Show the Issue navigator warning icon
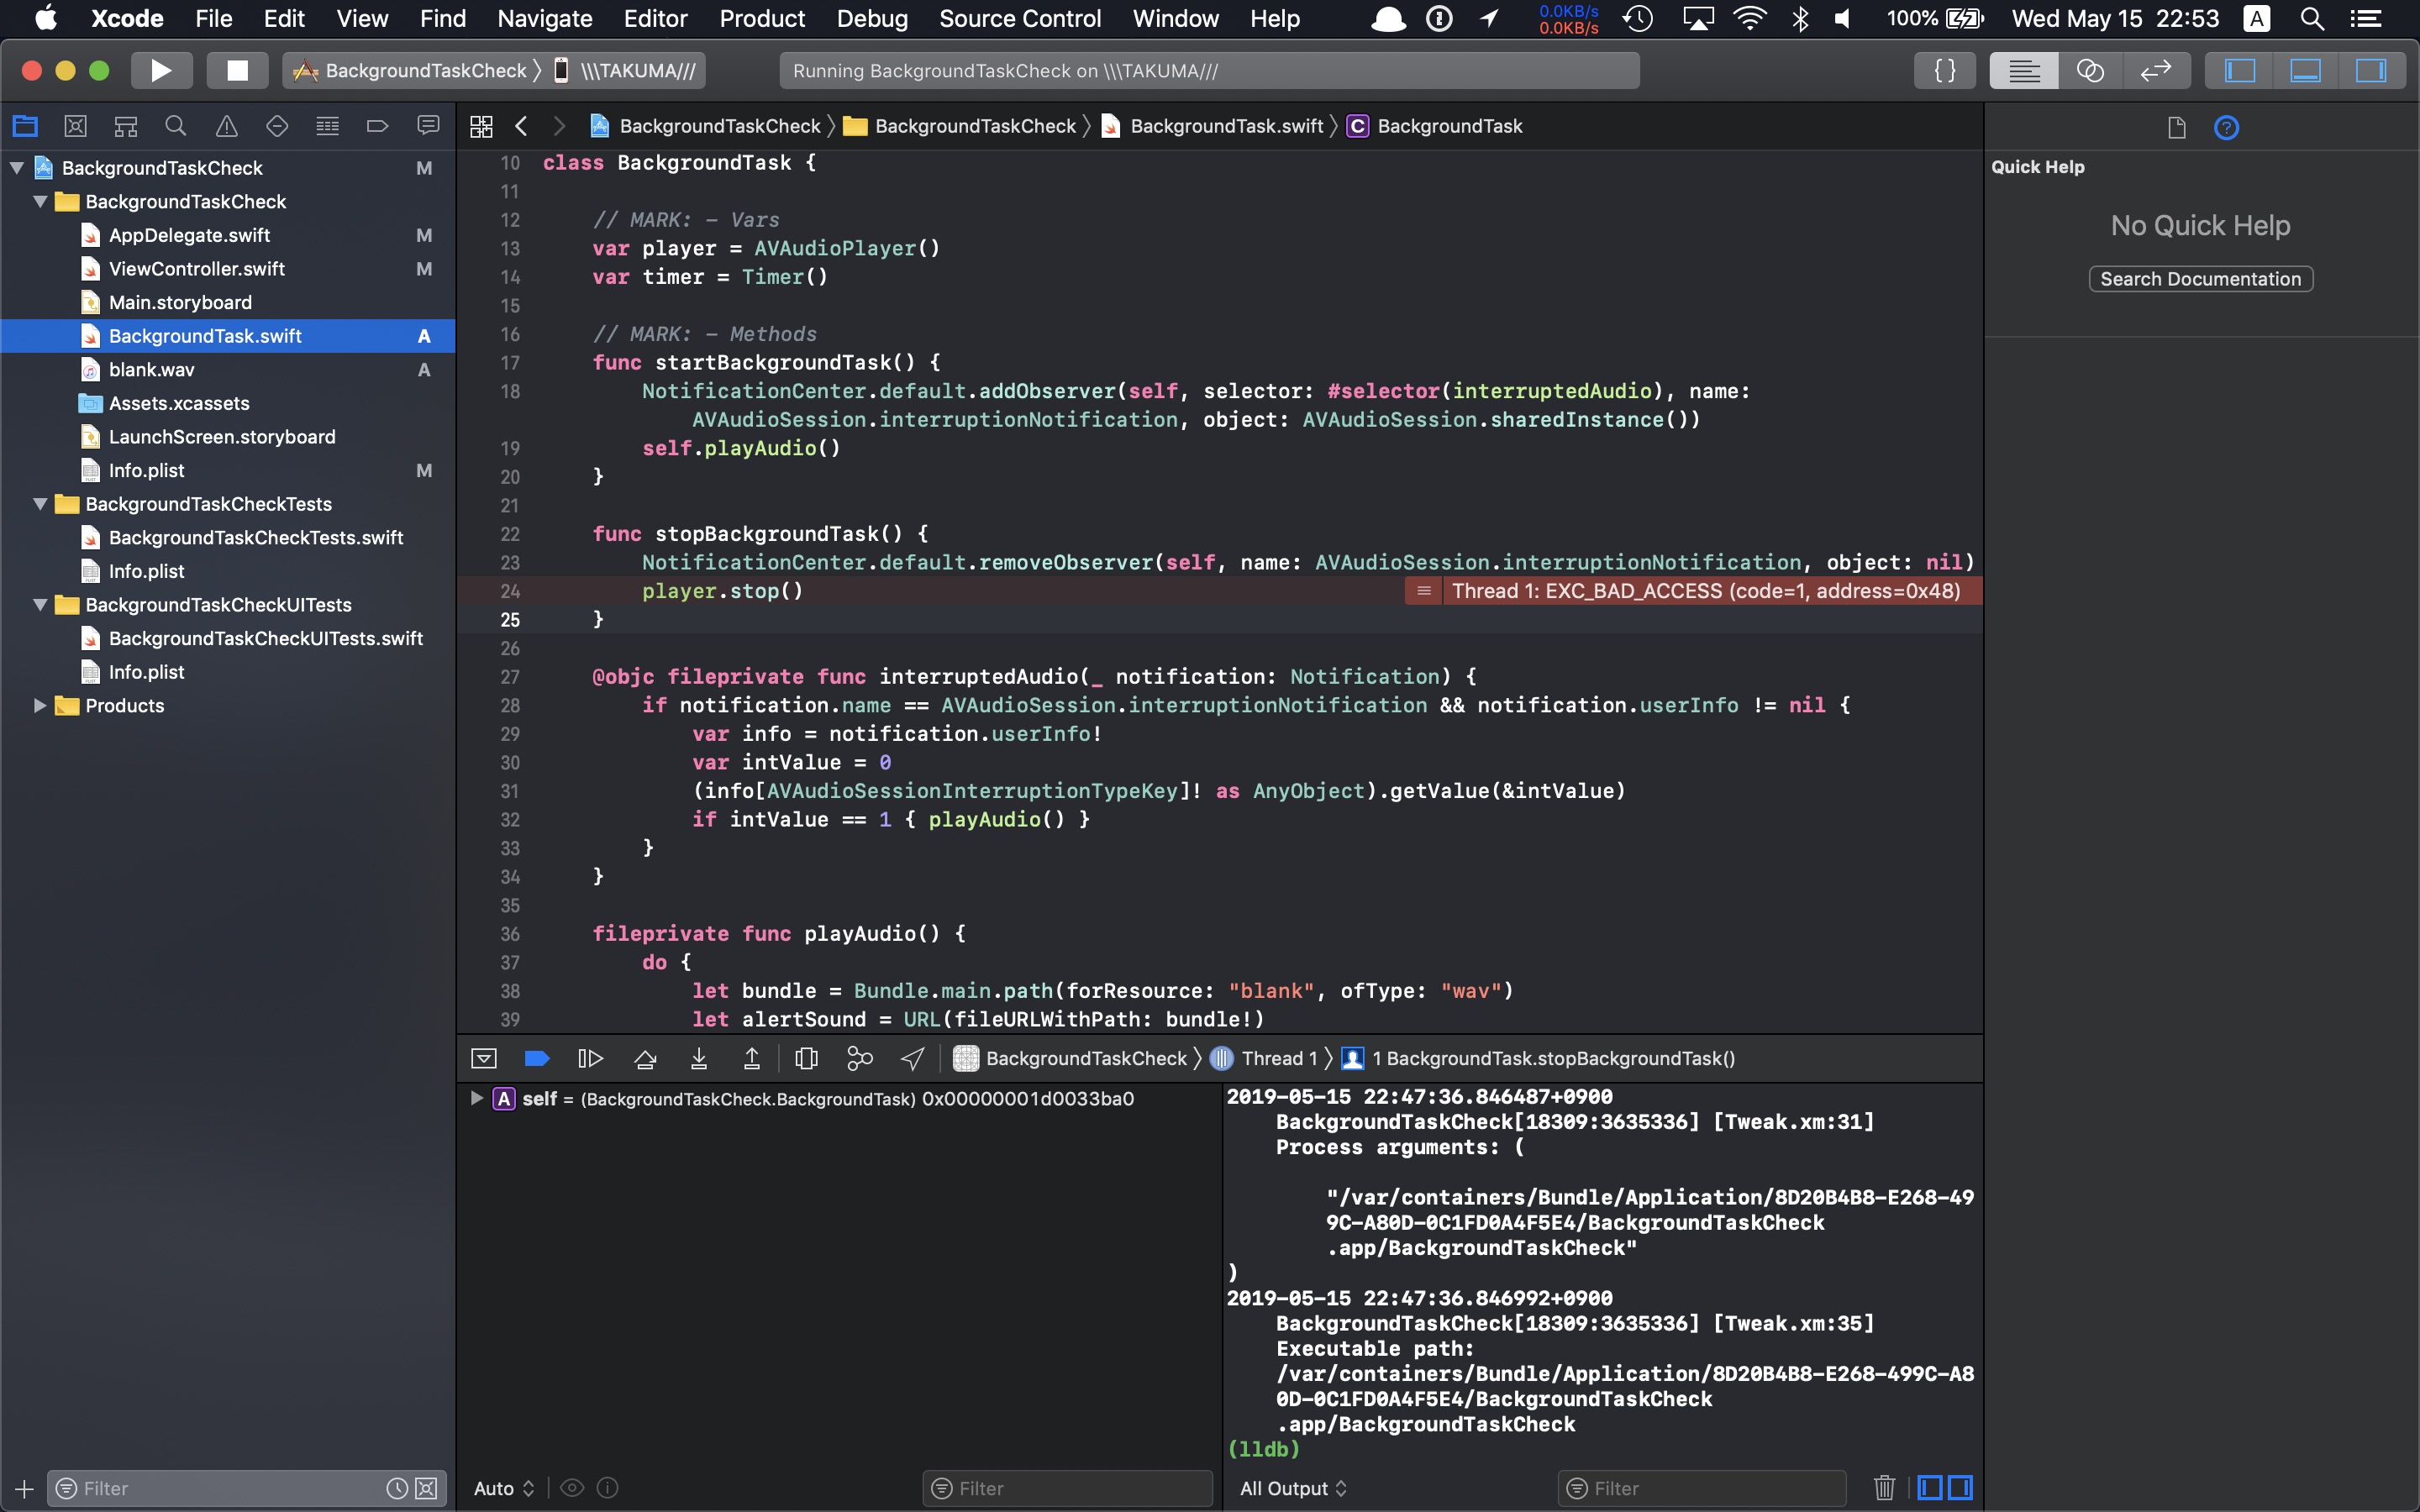 (x=227, y=126)
